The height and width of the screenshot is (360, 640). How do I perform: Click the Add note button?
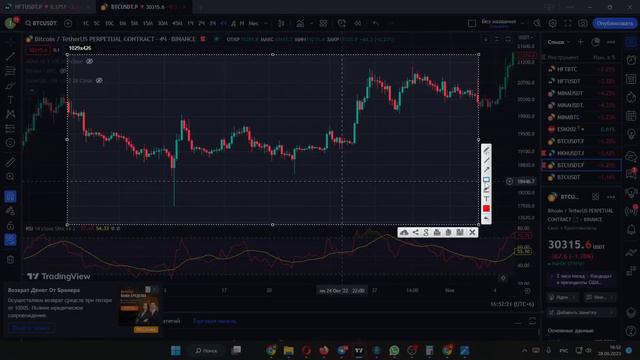coord(581,312)
